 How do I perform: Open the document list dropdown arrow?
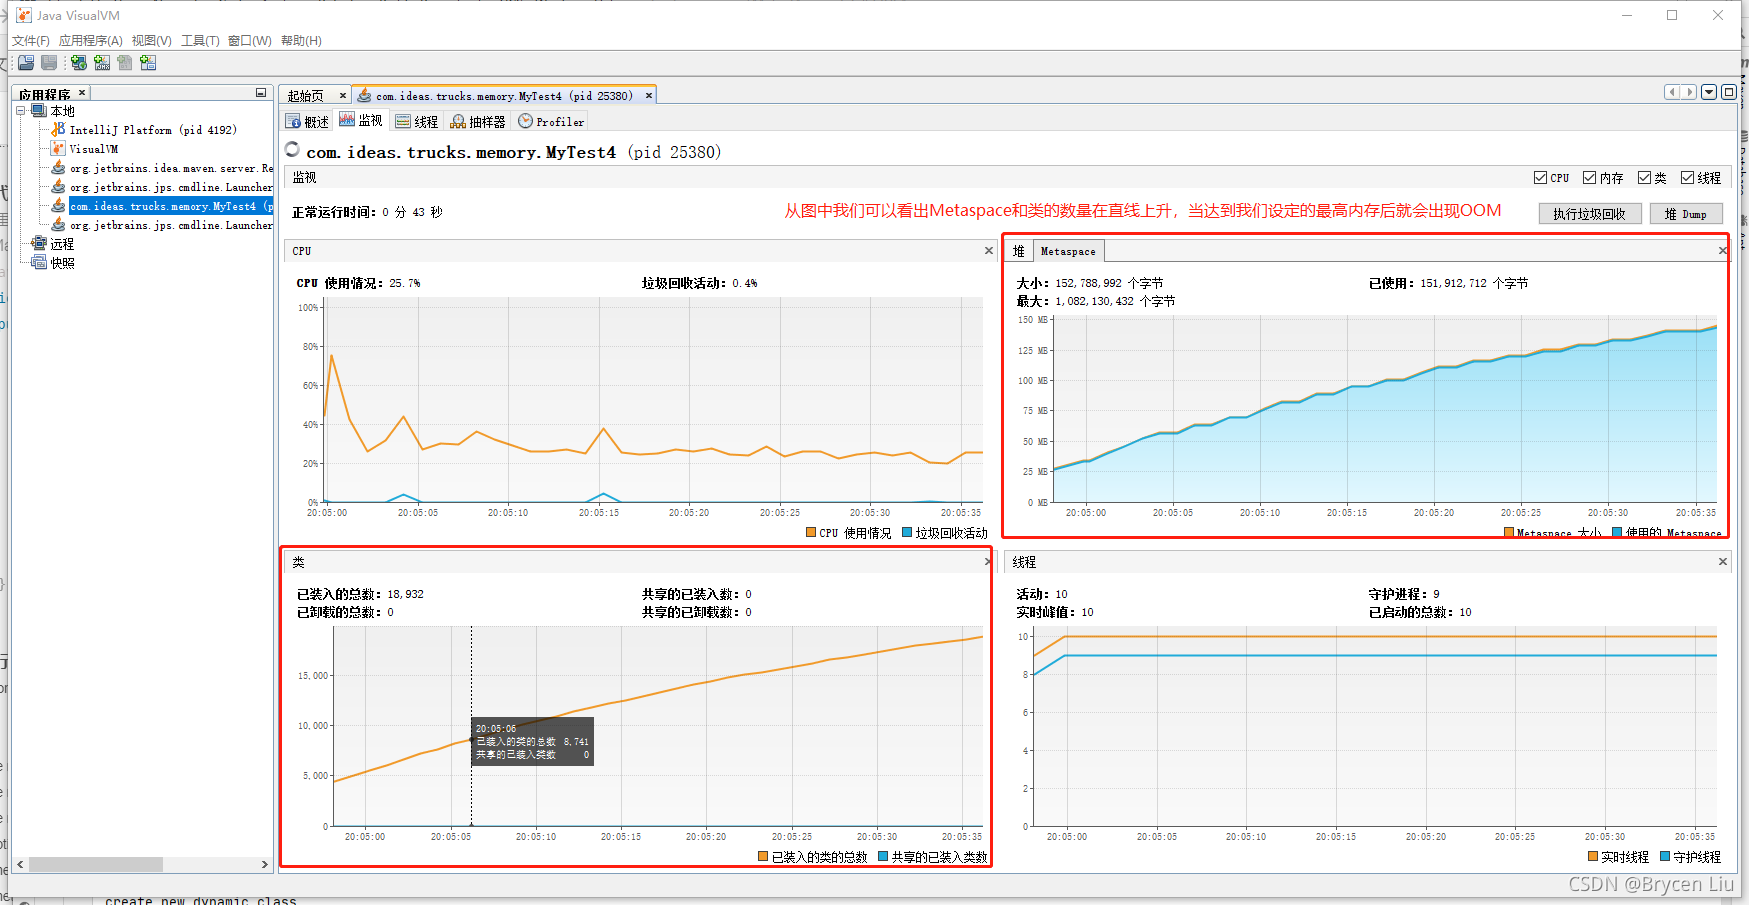1709,92
